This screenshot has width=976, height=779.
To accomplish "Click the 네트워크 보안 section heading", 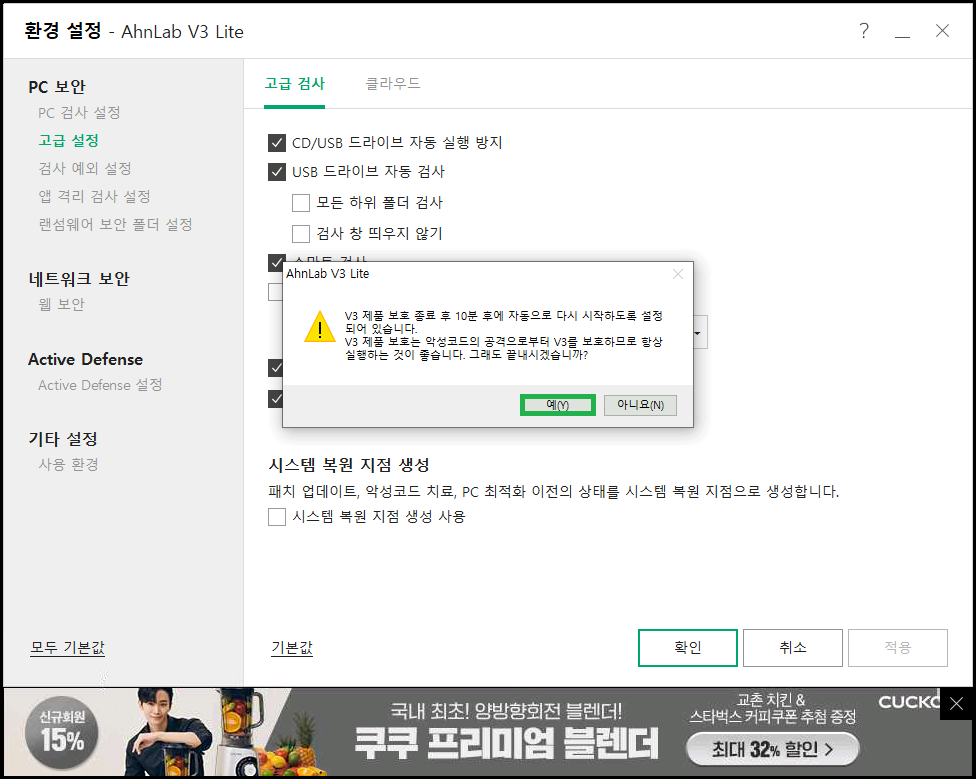I will tap(79, 279).
